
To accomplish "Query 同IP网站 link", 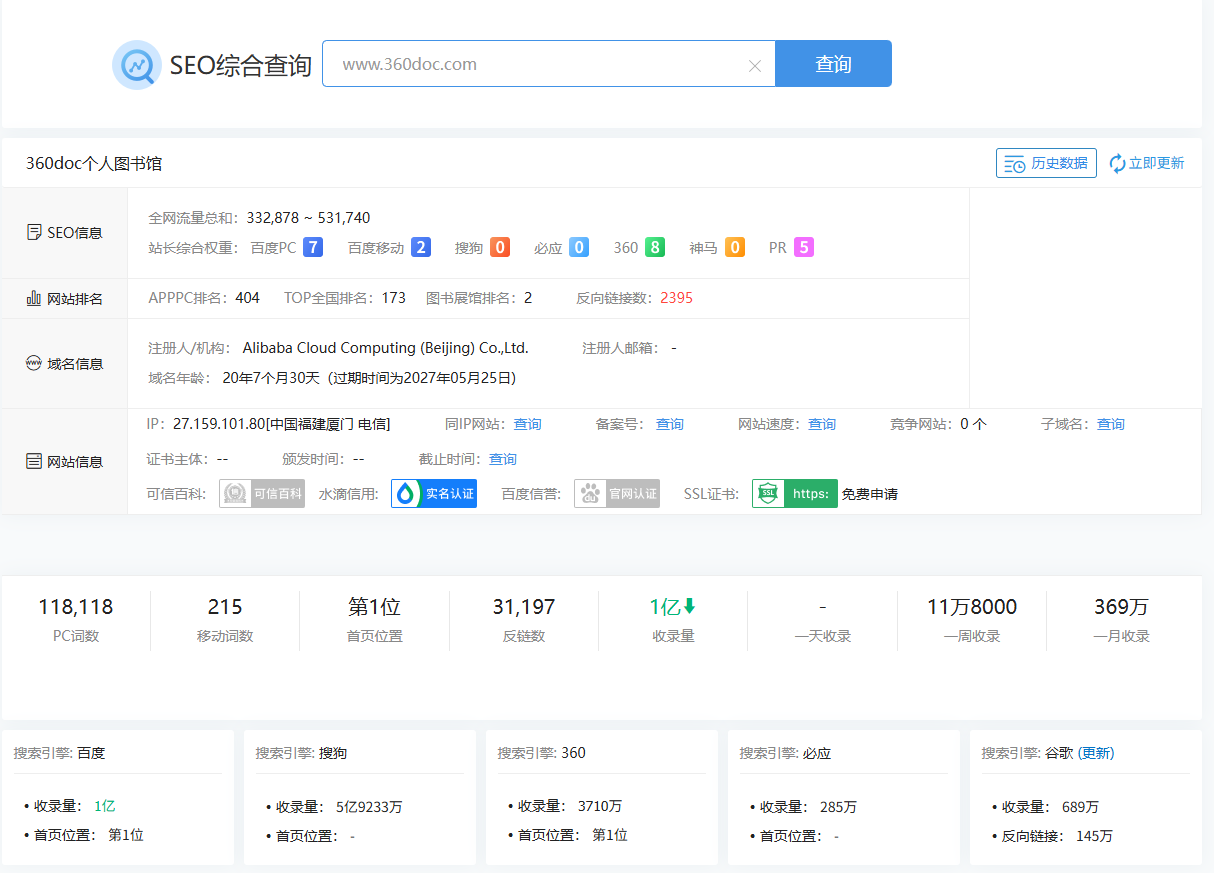I will click(527, 424).
